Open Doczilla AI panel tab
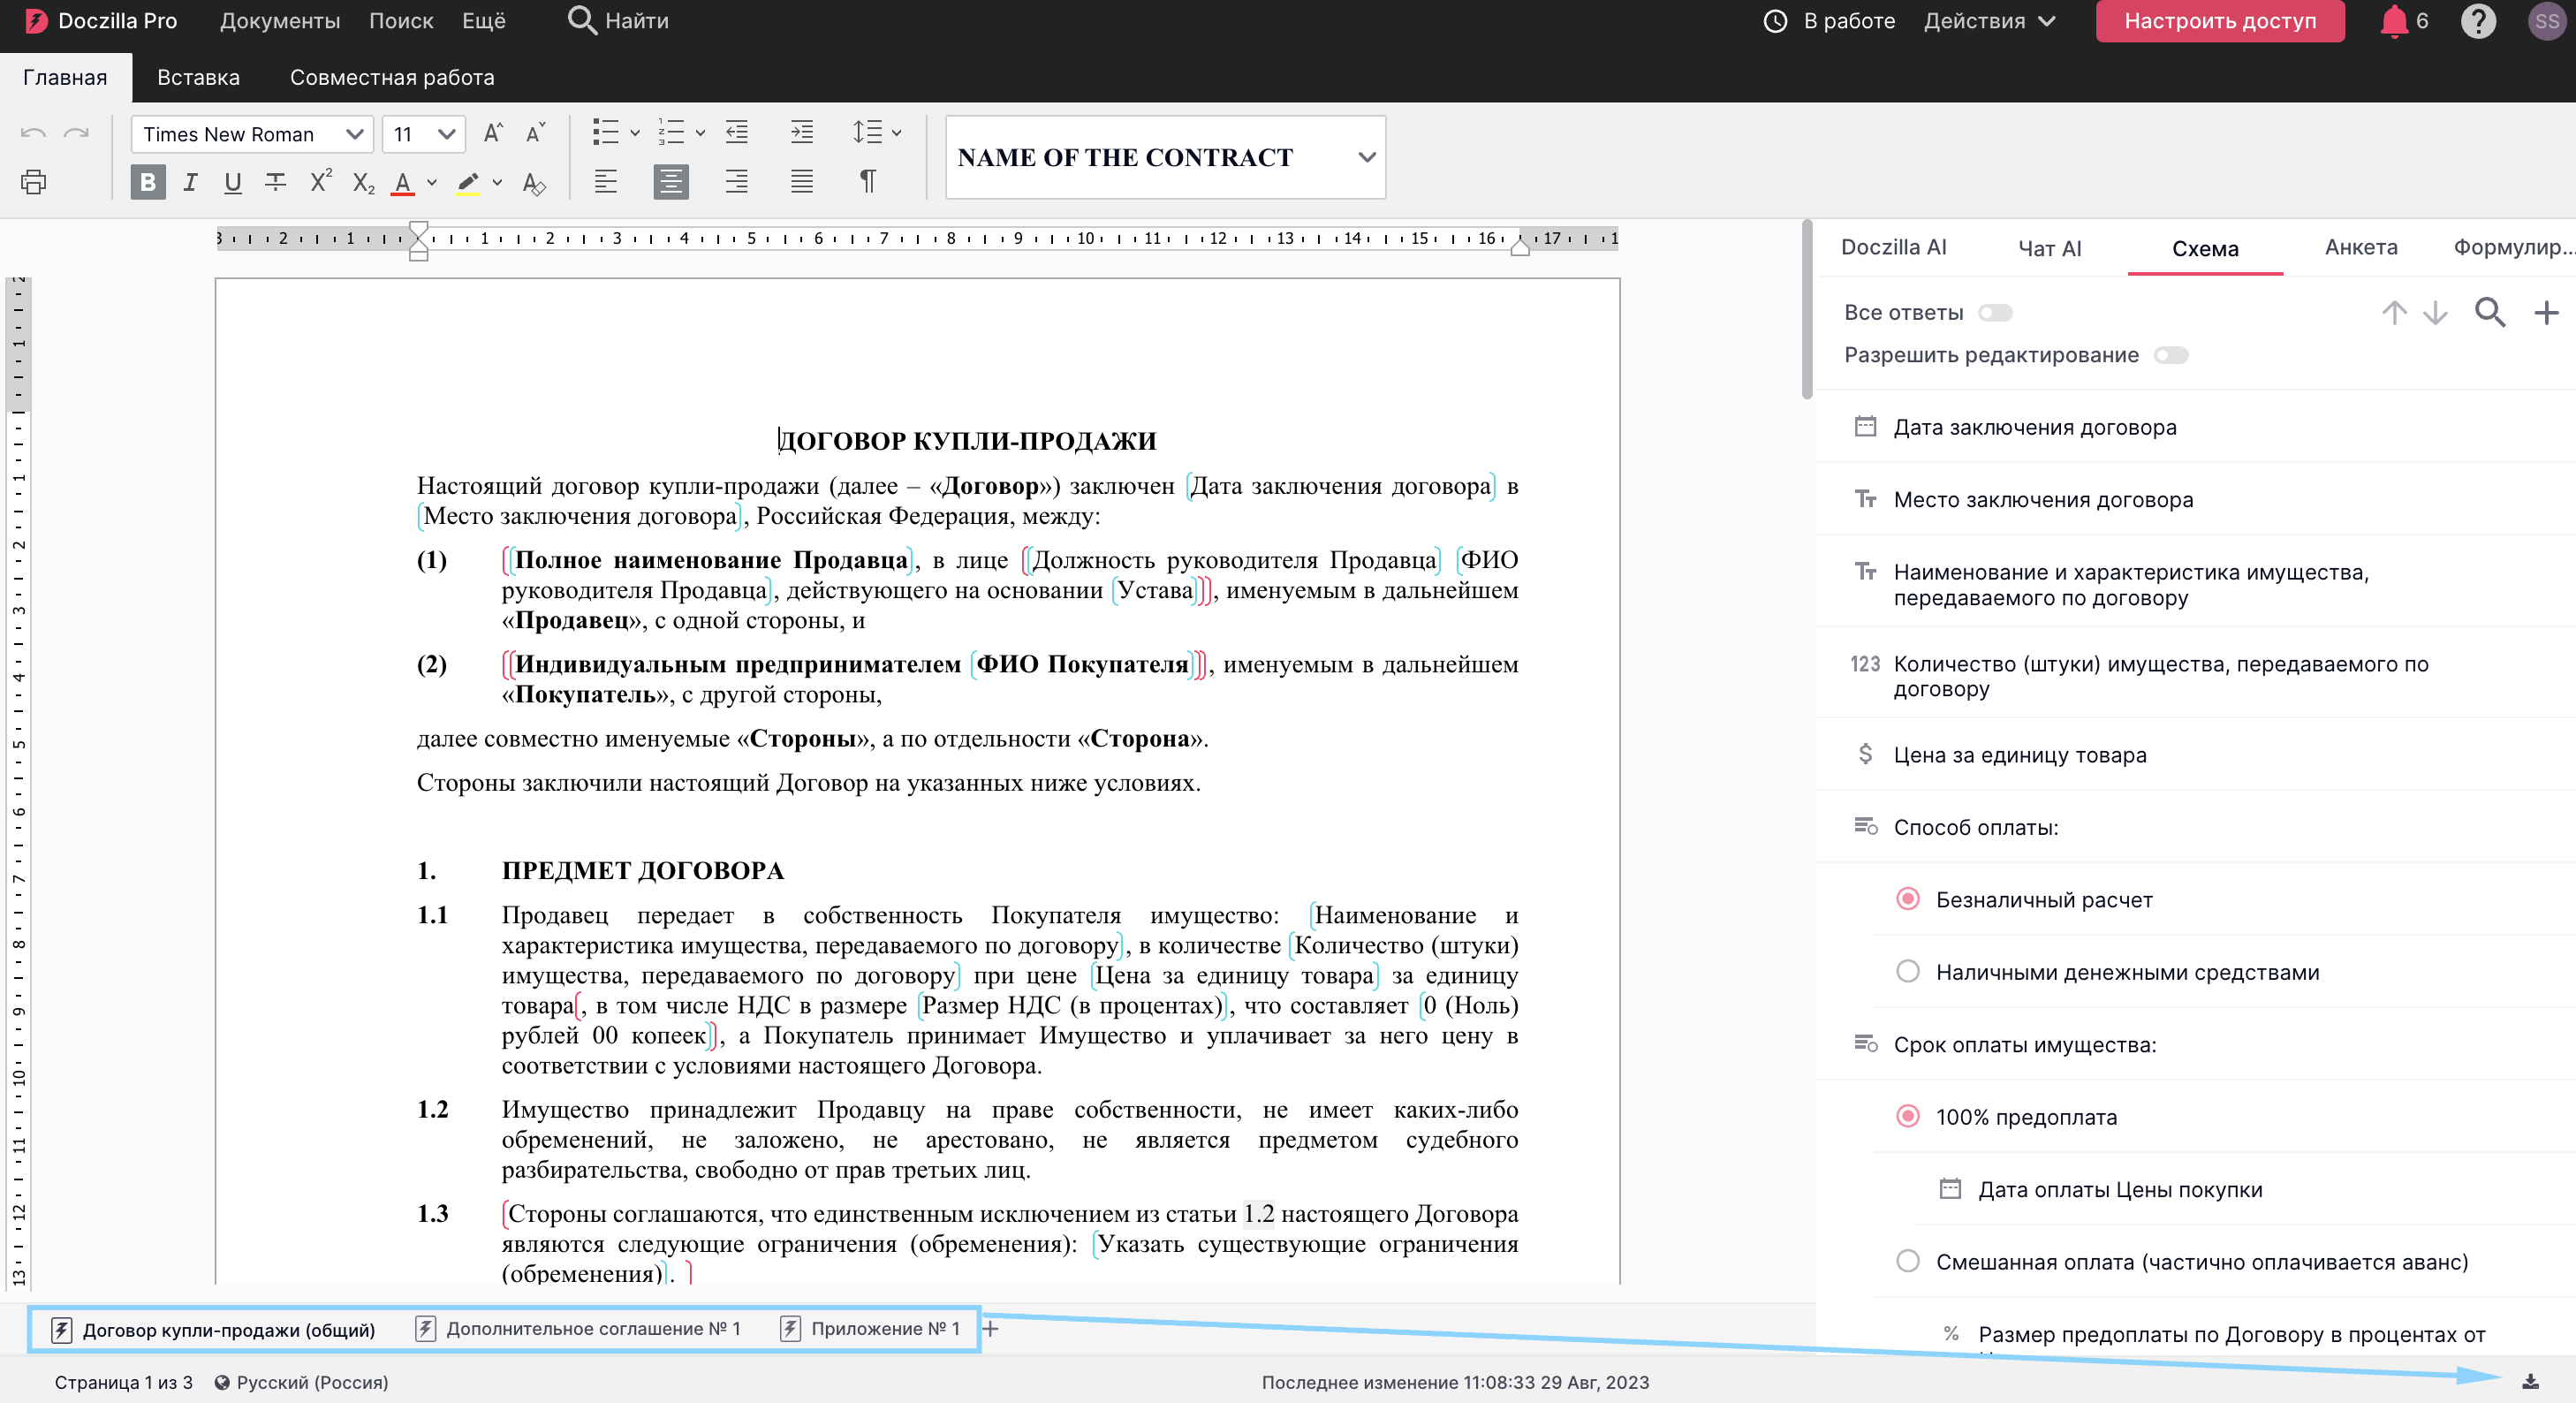 point(1894,247)
